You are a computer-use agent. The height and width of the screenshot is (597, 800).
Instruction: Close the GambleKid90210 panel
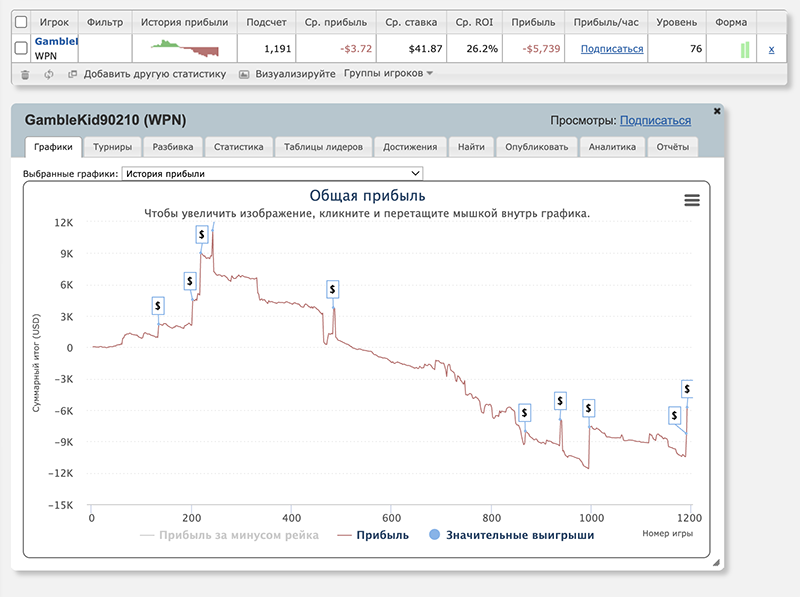(716, 110)
